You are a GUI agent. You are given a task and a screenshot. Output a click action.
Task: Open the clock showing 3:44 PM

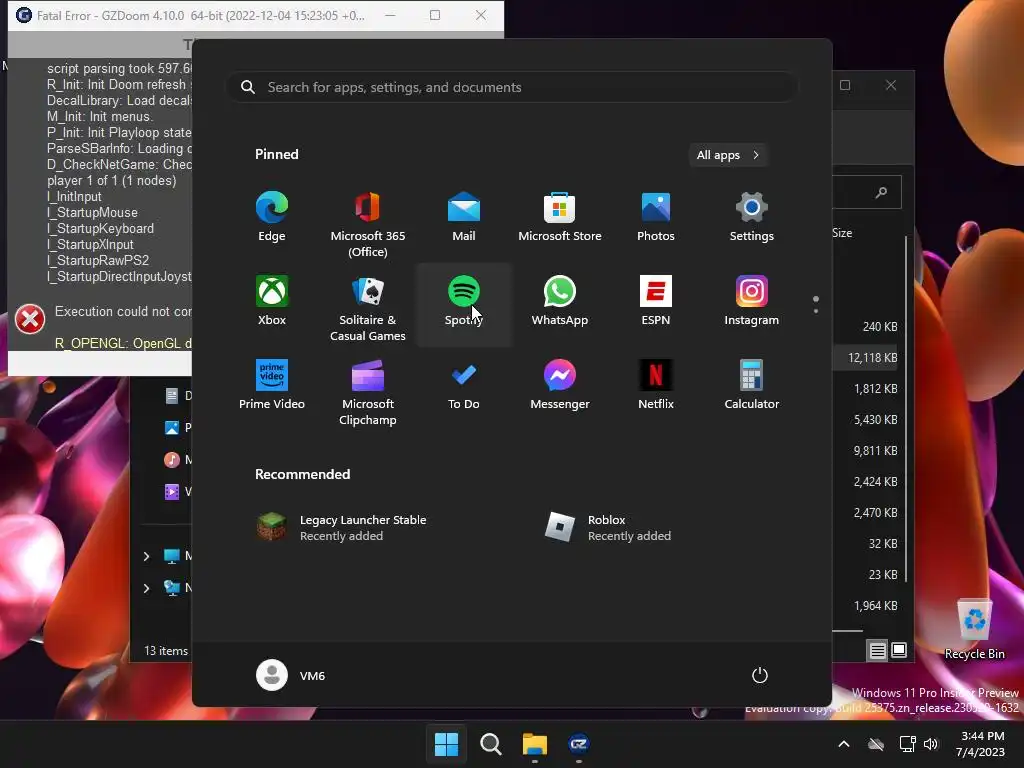981,744
